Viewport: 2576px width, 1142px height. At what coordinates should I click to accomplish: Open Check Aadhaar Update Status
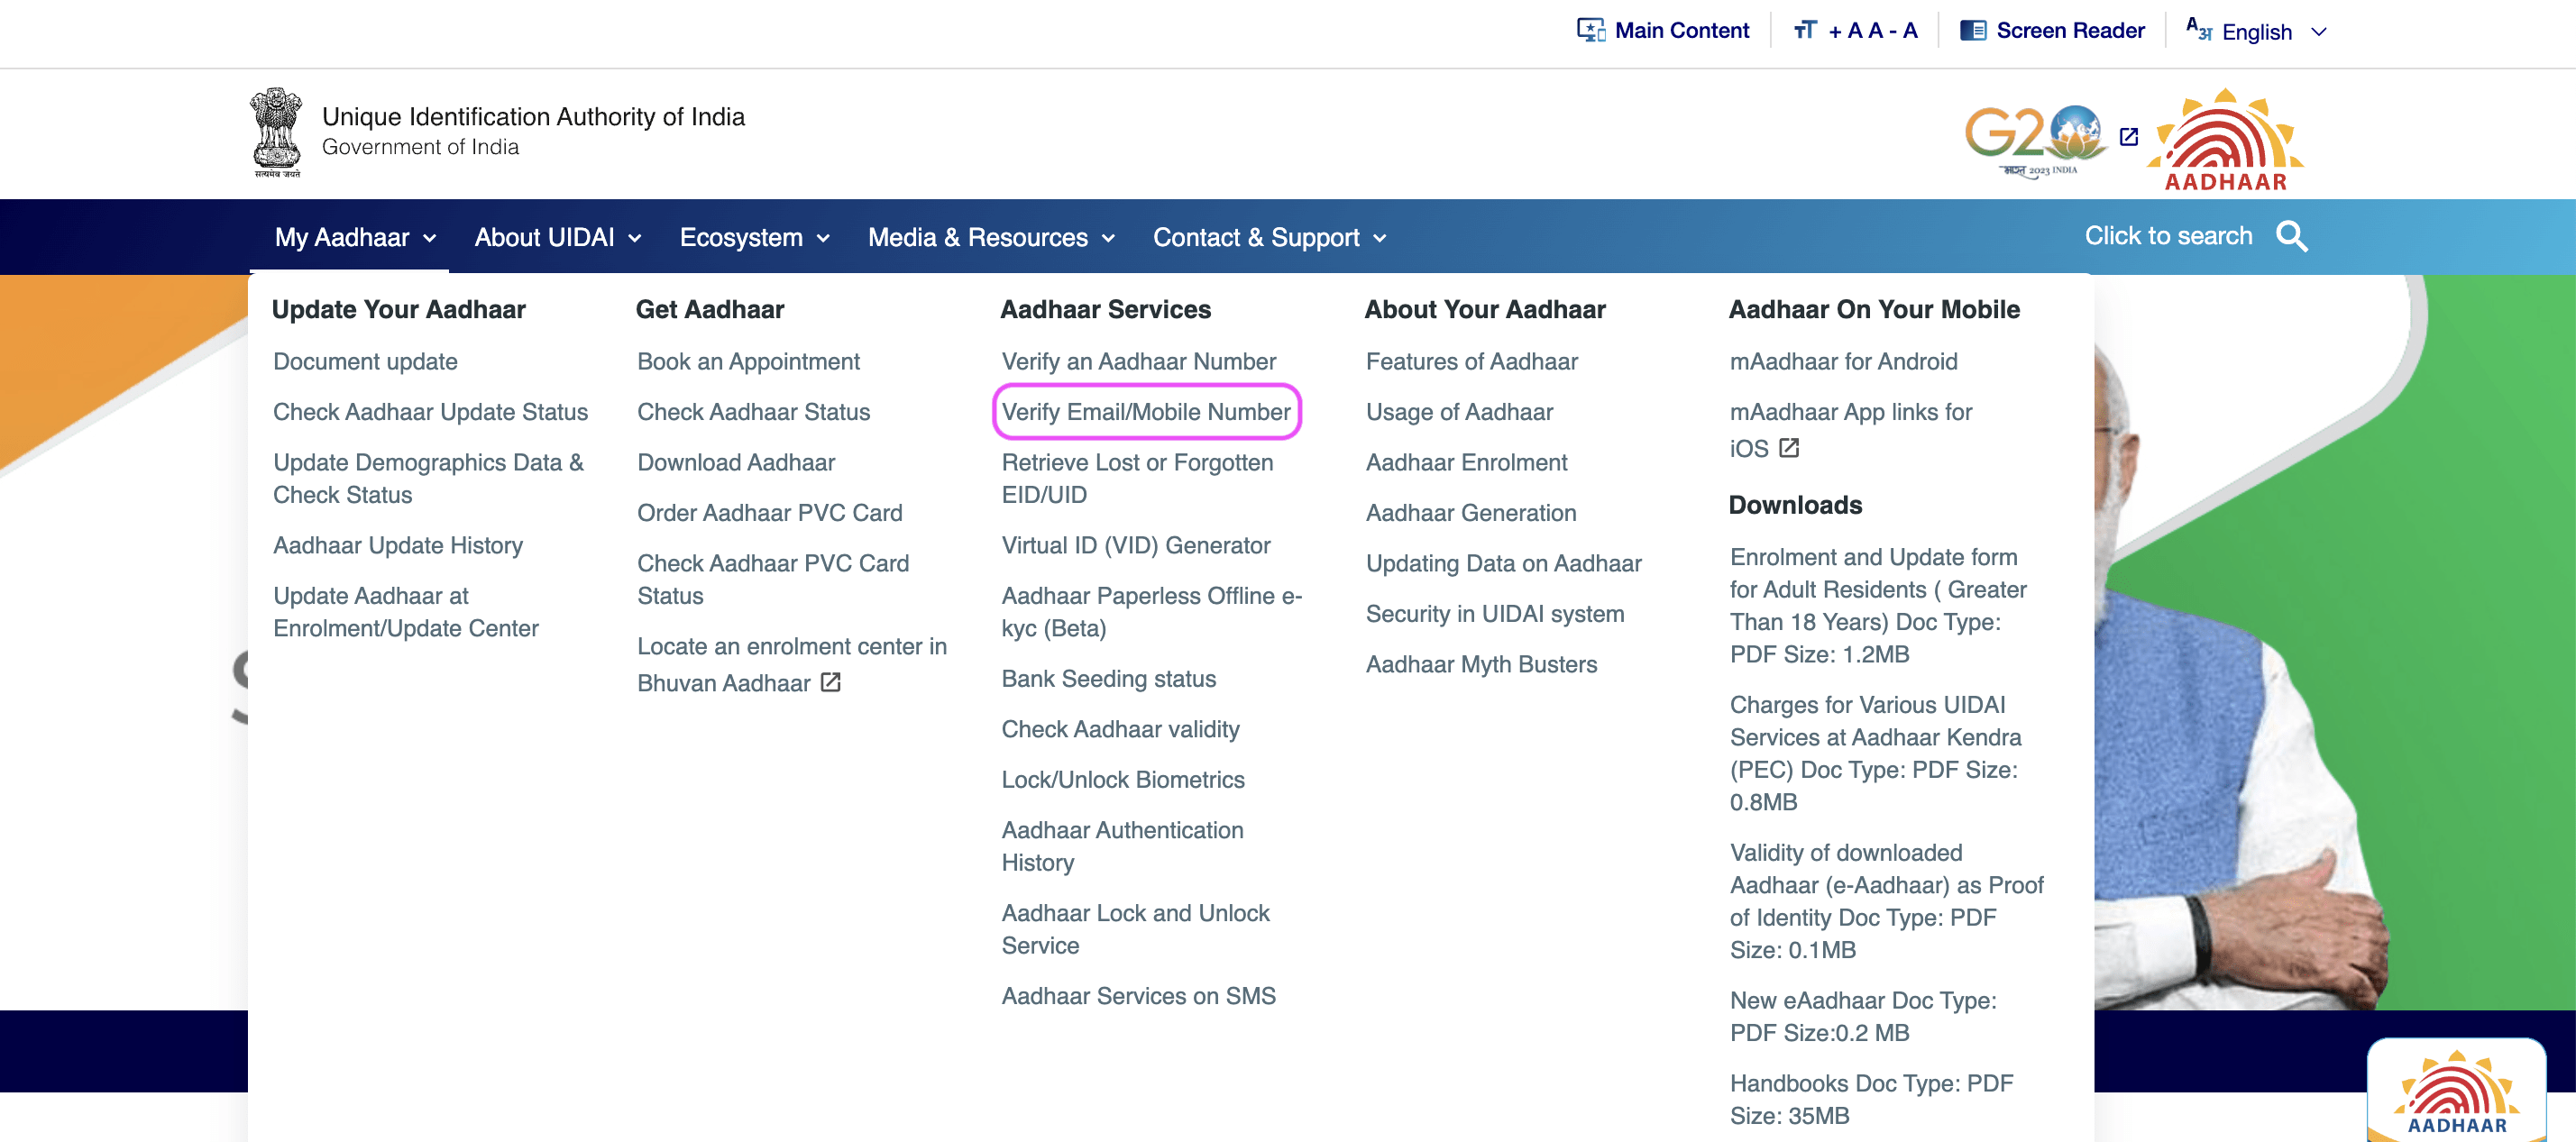point(430,412)
